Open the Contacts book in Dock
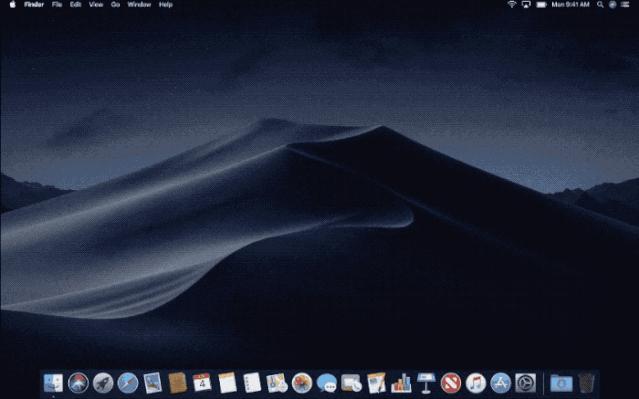 pyautogui.click(x=177, y=383)
